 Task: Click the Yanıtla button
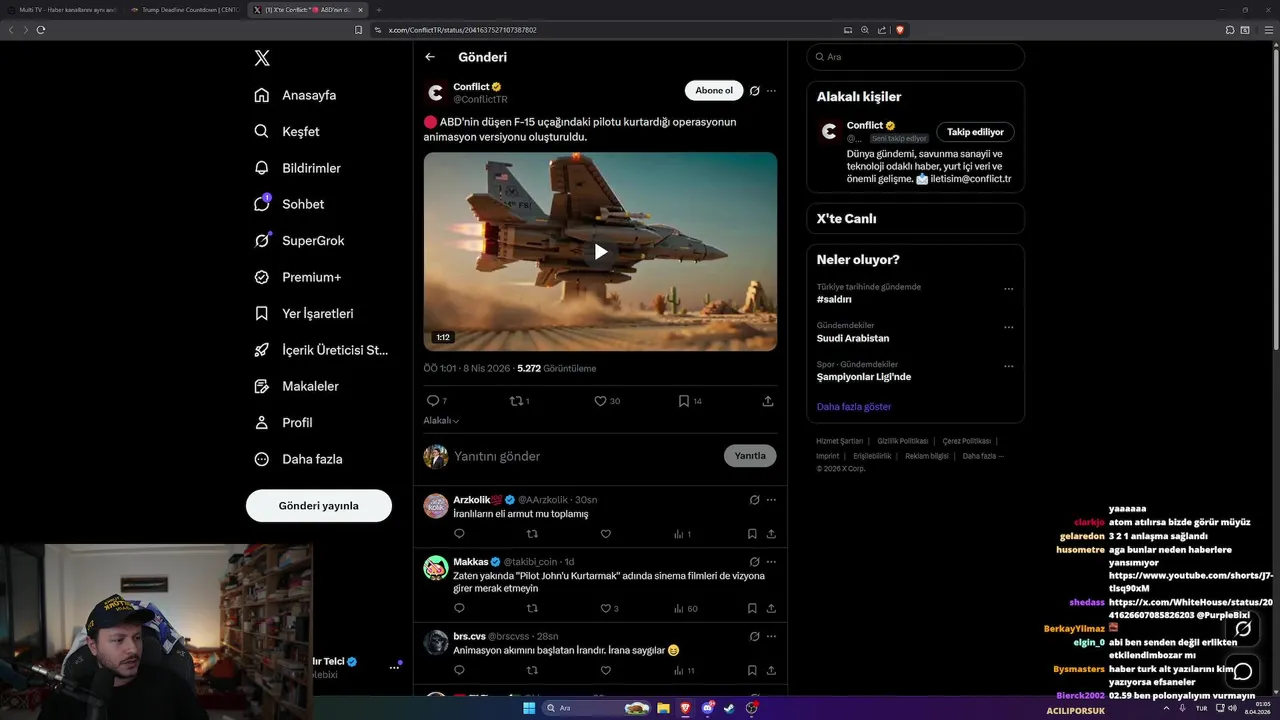[750, 456]
